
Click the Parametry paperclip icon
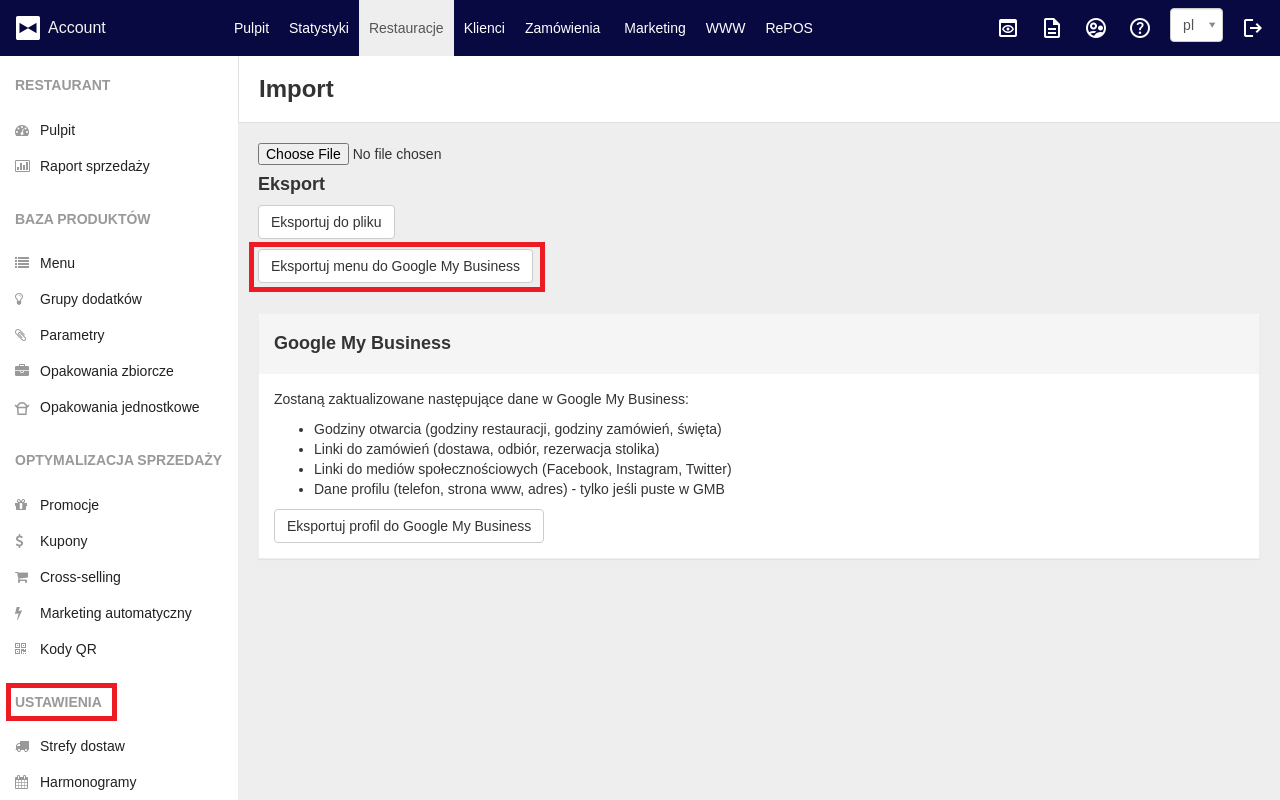pos(20,334)
